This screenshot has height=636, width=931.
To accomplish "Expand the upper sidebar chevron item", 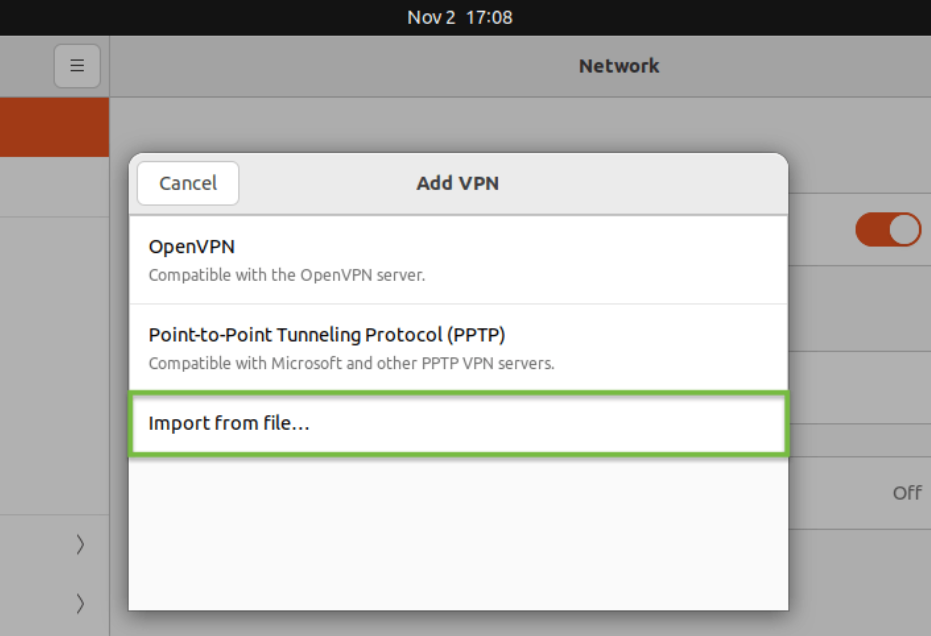I will point(81,544).
